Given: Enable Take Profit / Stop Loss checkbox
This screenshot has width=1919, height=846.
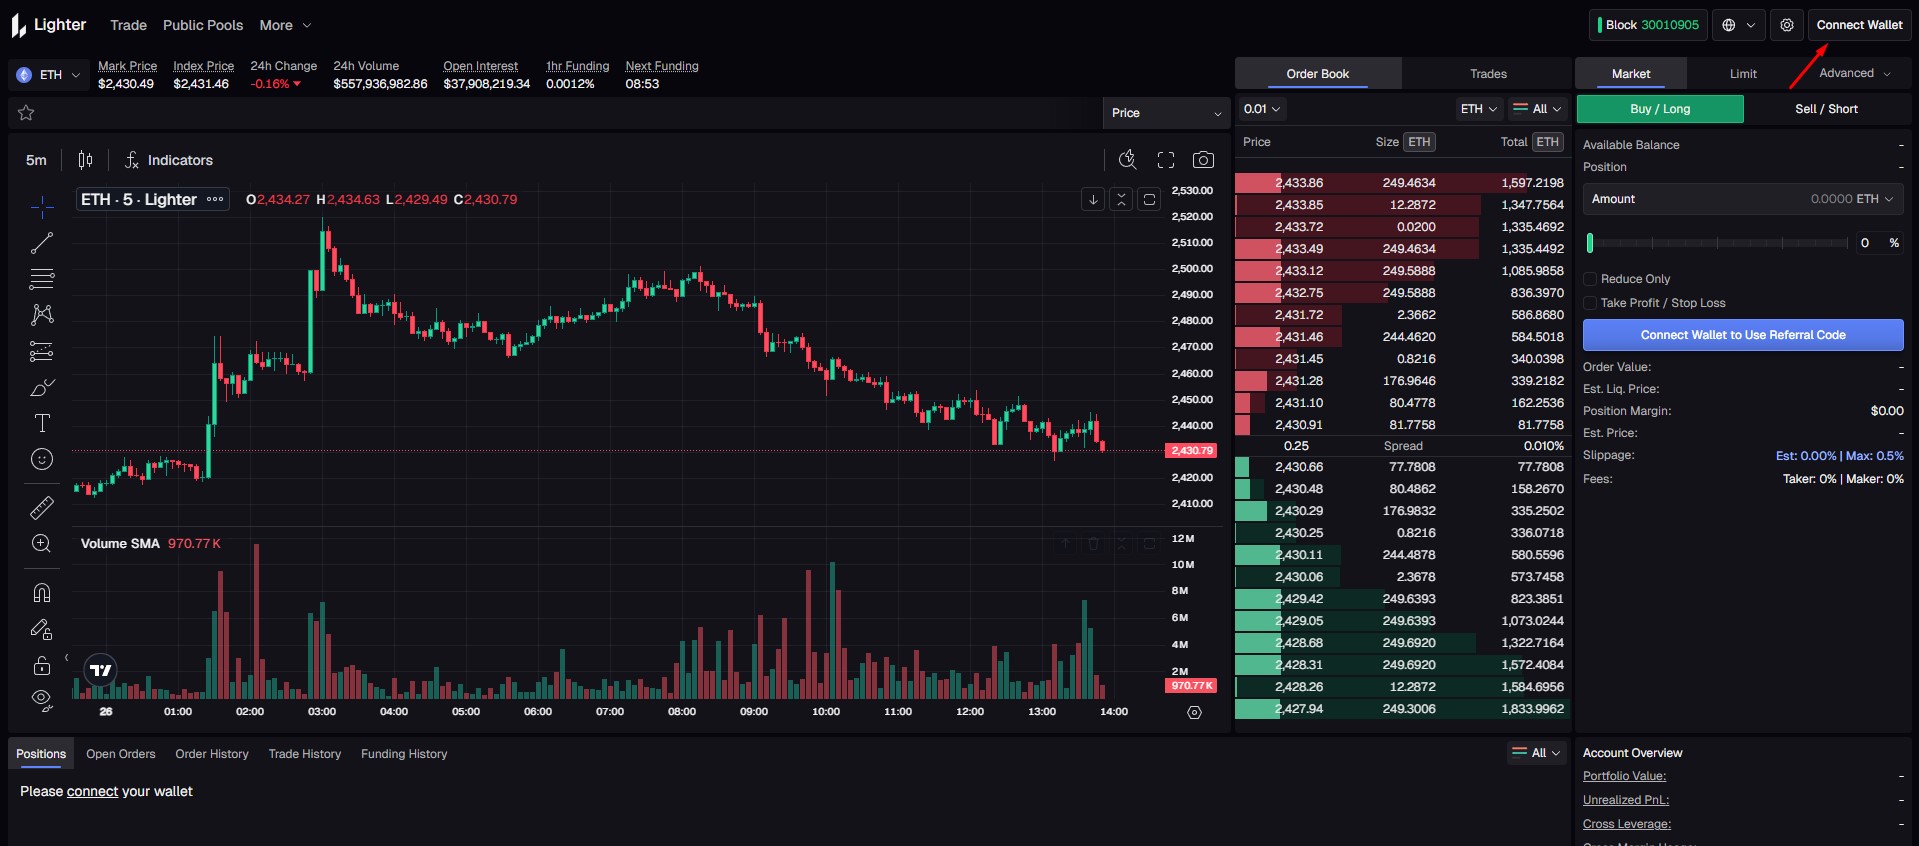Looking at the screenshot, I should 1590,303.
